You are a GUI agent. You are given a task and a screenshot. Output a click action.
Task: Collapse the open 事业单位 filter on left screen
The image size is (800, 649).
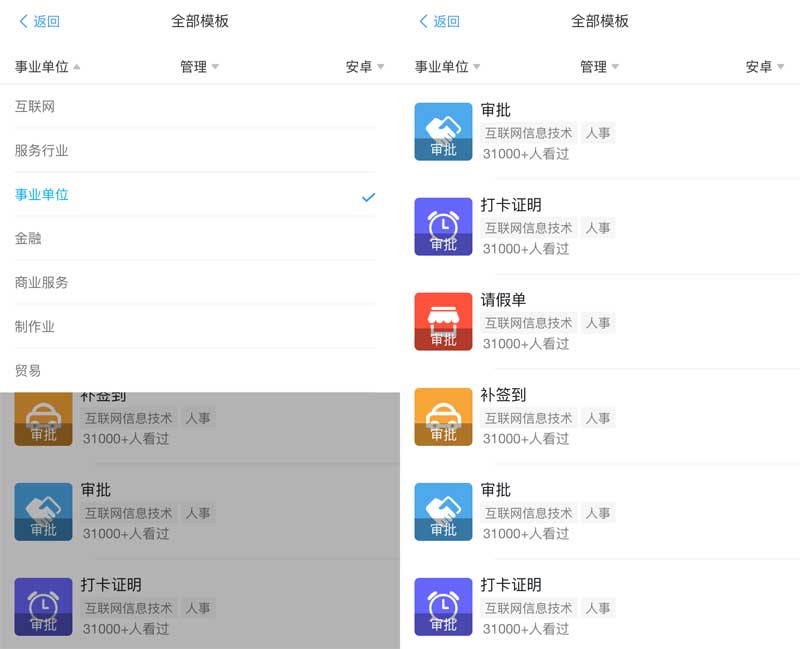tap(47, 66)
